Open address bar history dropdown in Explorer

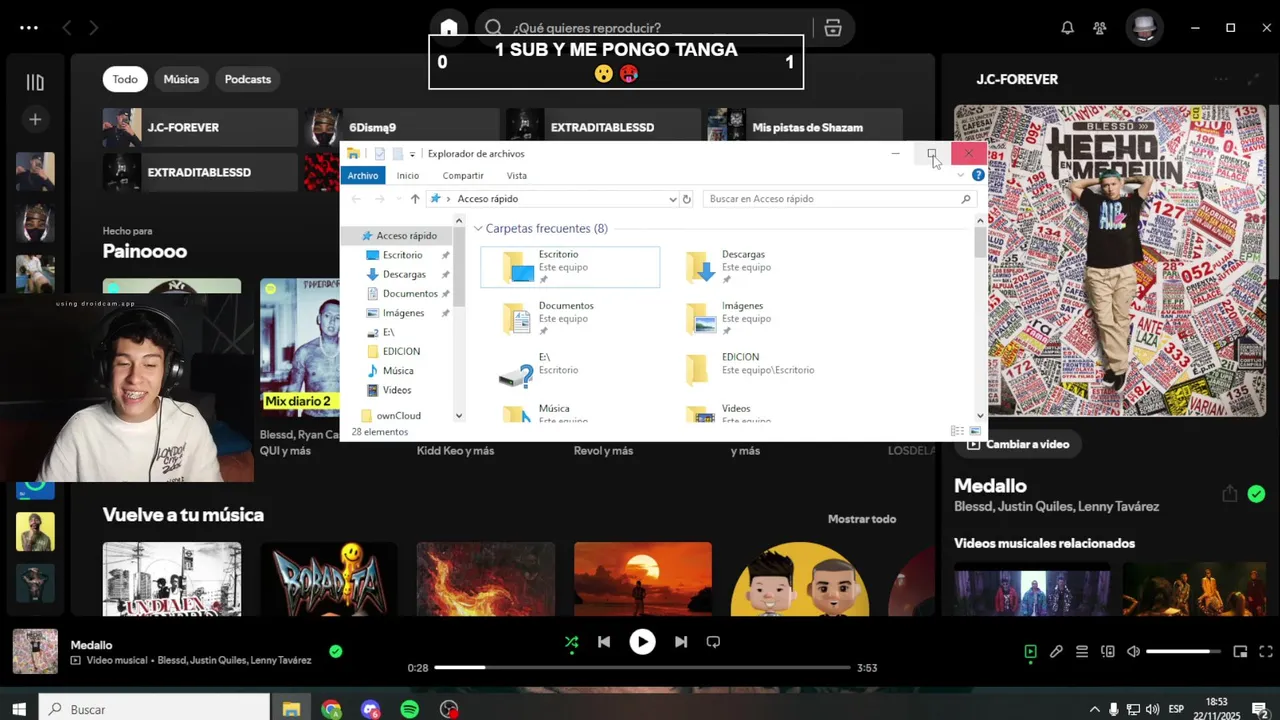[673, 199]
